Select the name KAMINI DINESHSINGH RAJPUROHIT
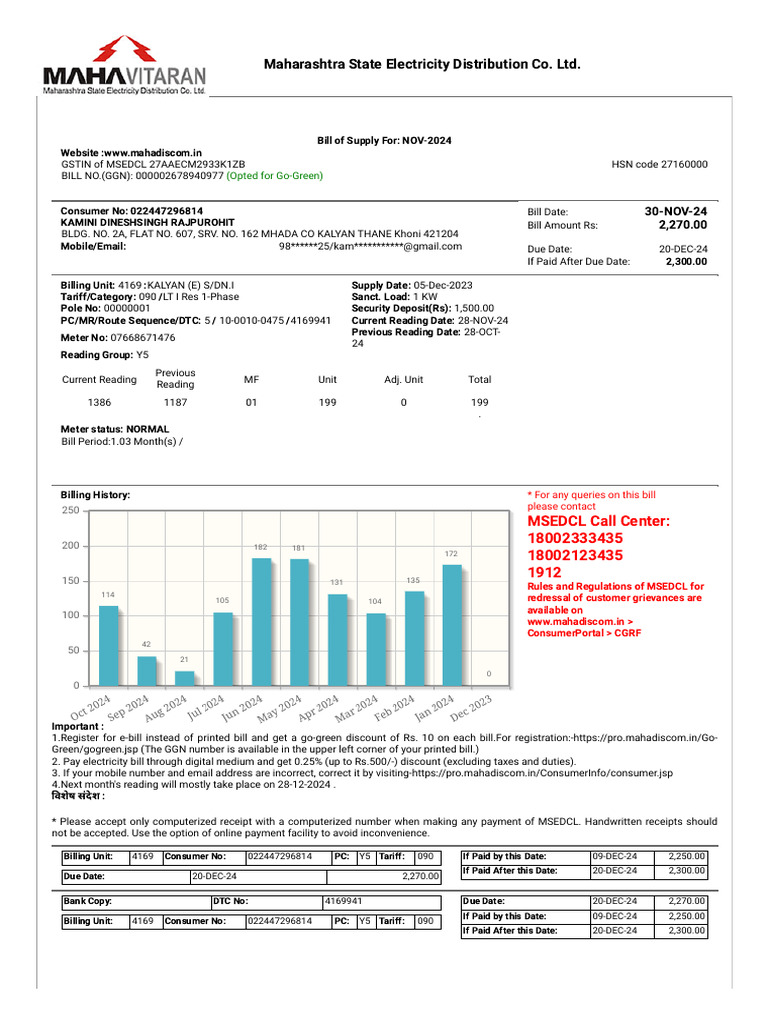Viewport: 768px width, 1024px height. [148, 222]
